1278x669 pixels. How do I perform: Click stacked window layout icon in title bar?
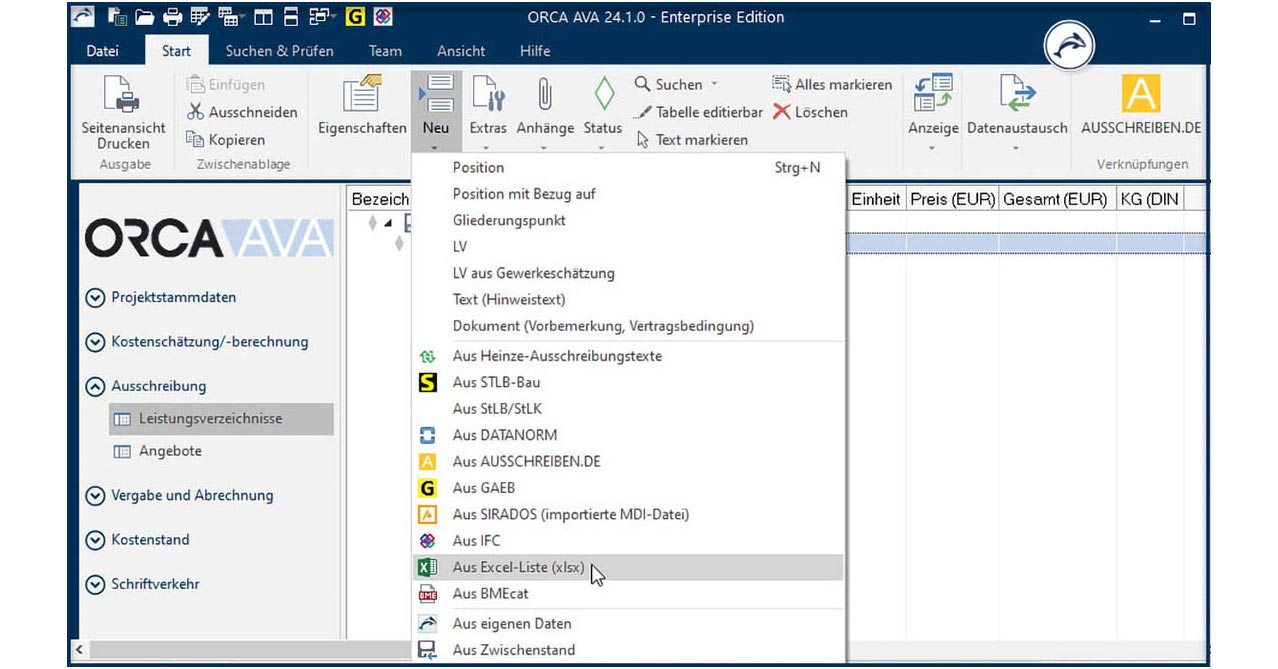point(291,17)
